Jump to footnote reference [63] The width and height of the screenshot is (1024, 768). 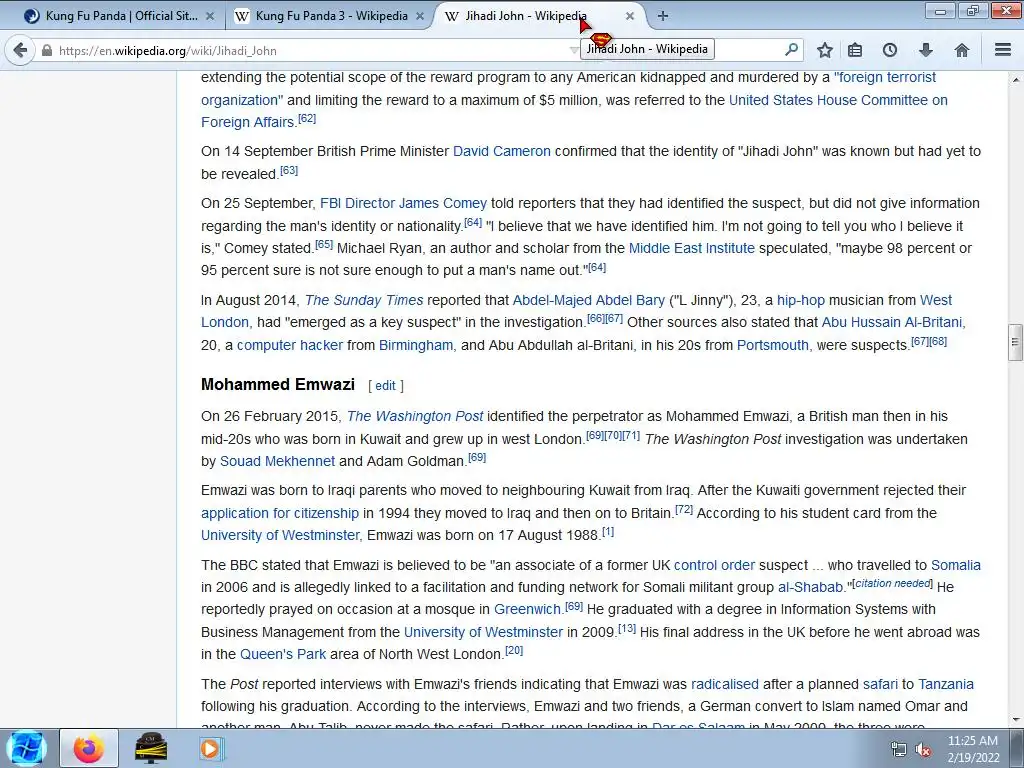pyautogui.click(x=289, y=170)
